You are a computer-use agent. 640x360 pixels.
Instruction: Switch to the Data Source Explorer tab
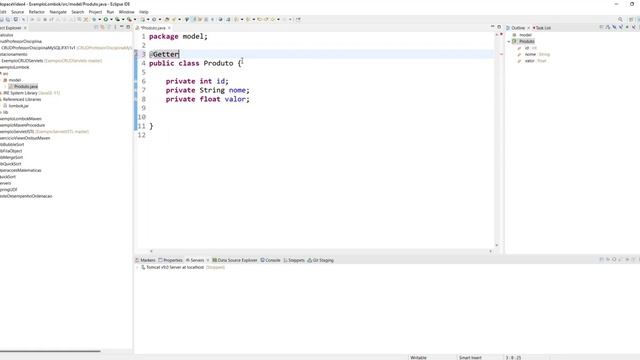click(235, 260)
